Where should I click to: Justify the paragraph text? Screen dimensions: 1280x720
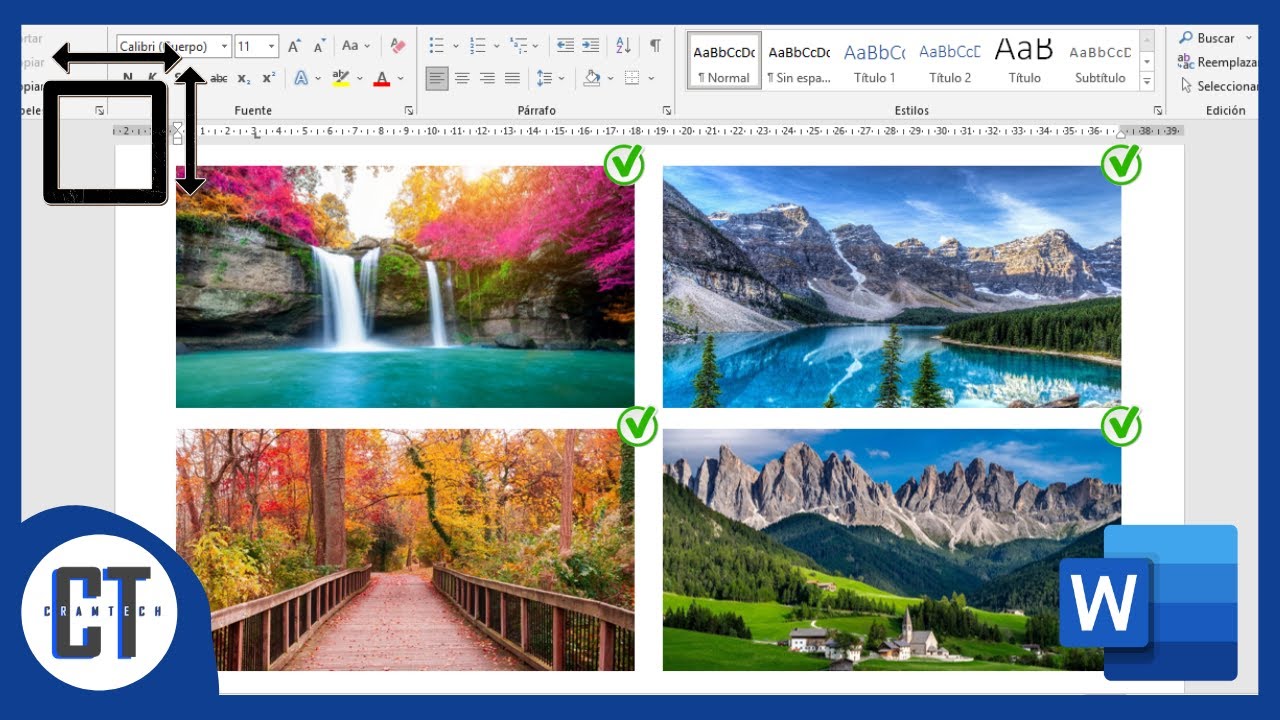click(512, 78)
